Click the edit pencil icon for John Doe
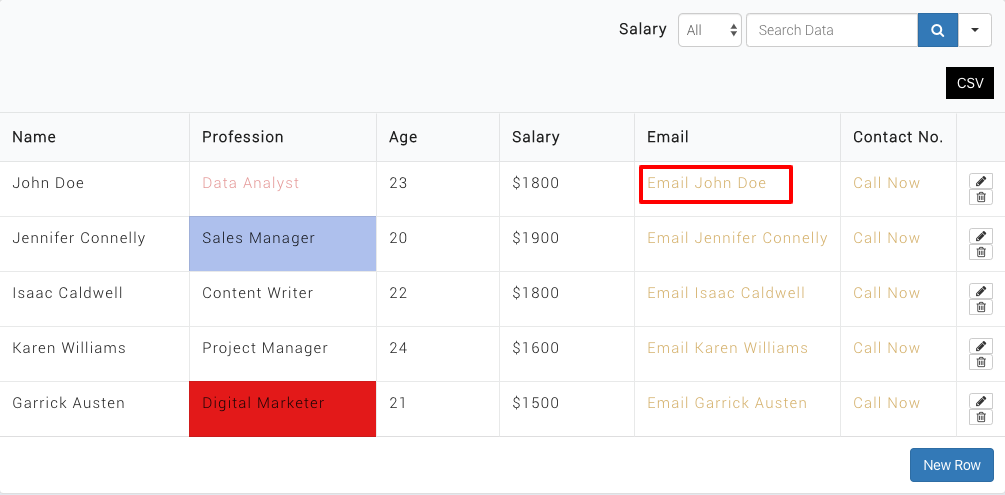 point(980,181)
